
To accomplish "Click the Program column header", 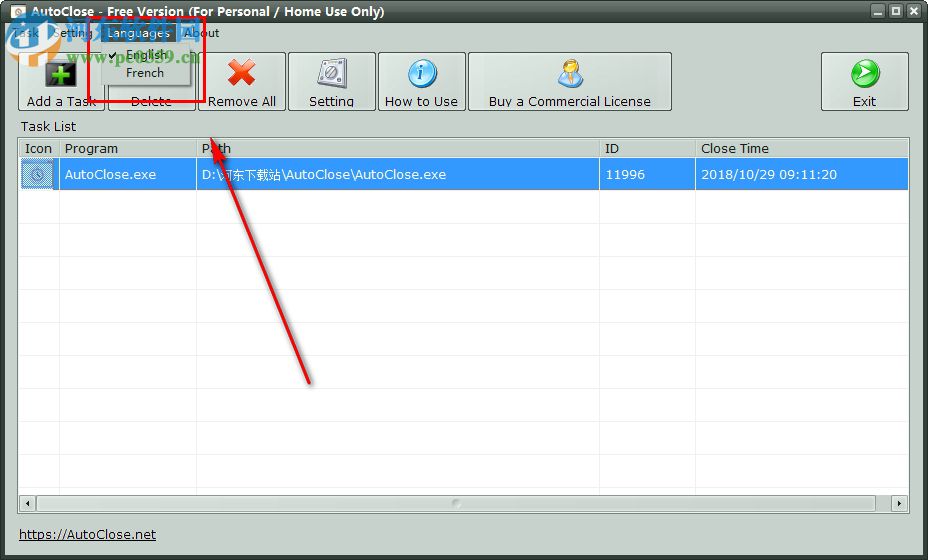I will [x=128, y=149].
